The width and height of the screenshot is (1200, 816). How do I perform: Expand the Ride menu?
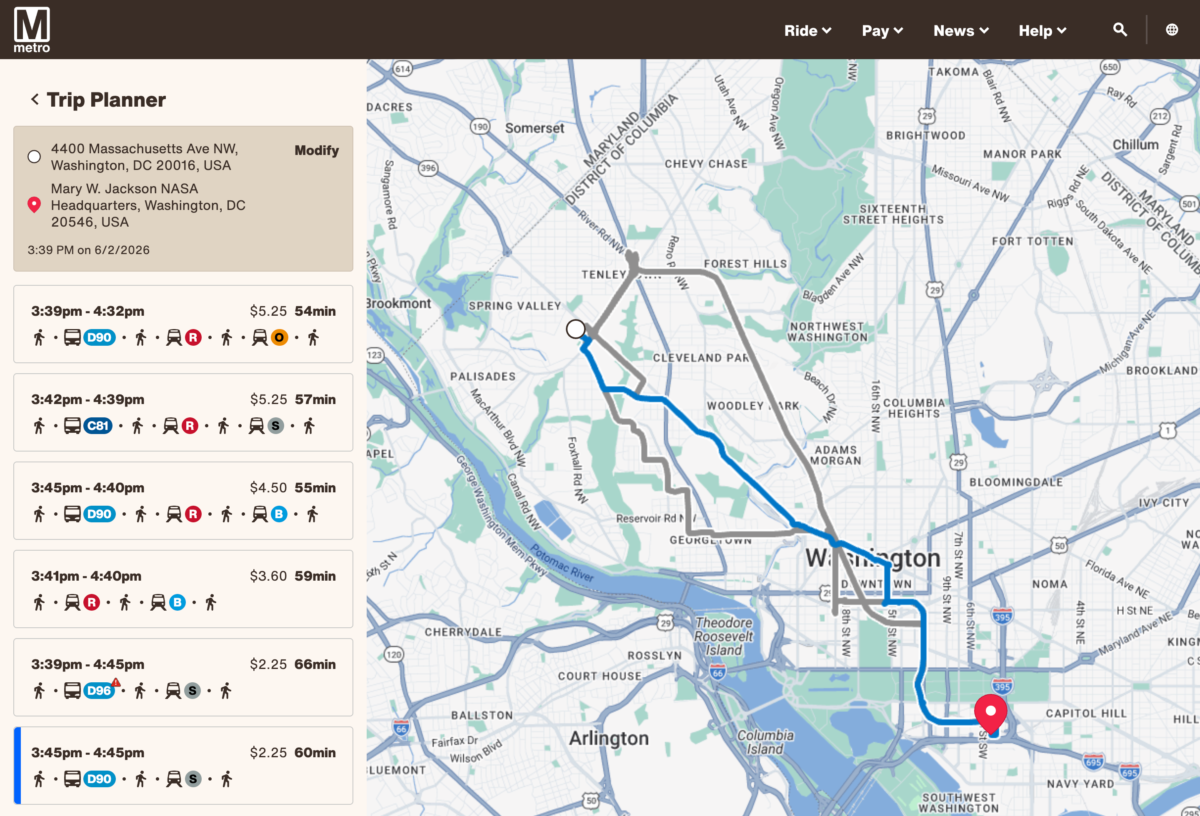(808, 30)
